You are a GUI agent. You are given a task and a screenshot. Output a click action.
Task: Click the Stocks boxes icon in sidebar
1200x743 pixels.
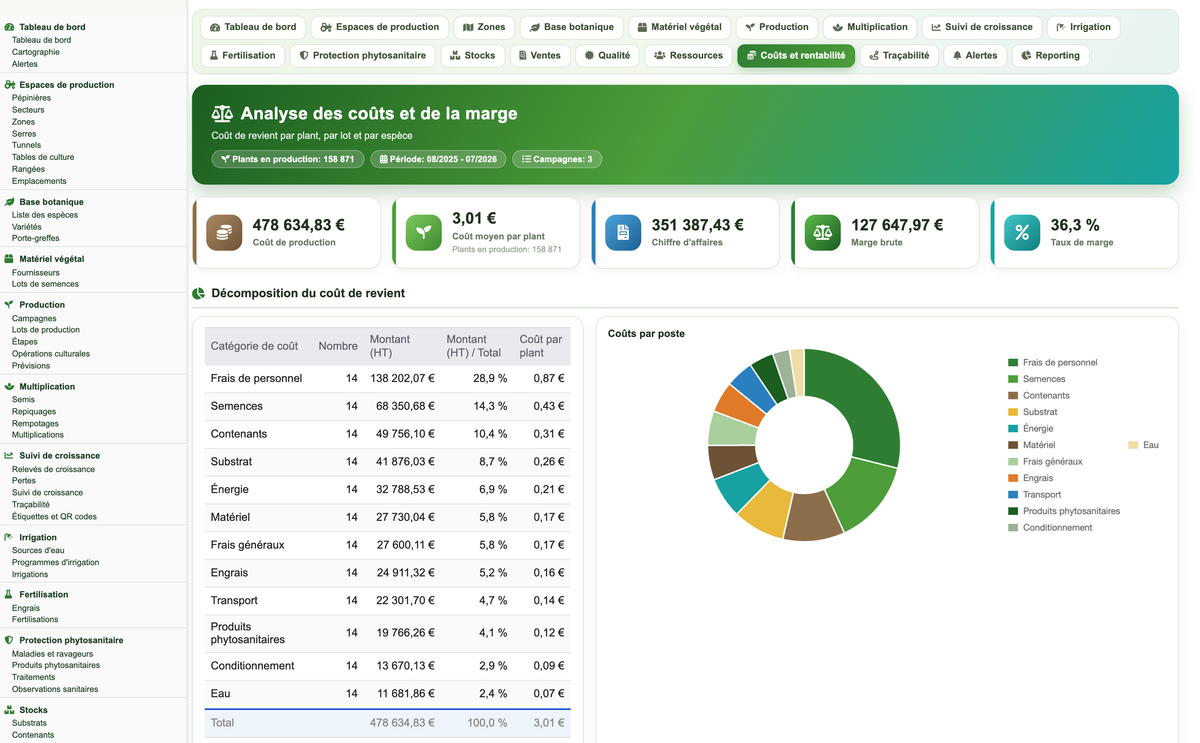click(10, 711)
